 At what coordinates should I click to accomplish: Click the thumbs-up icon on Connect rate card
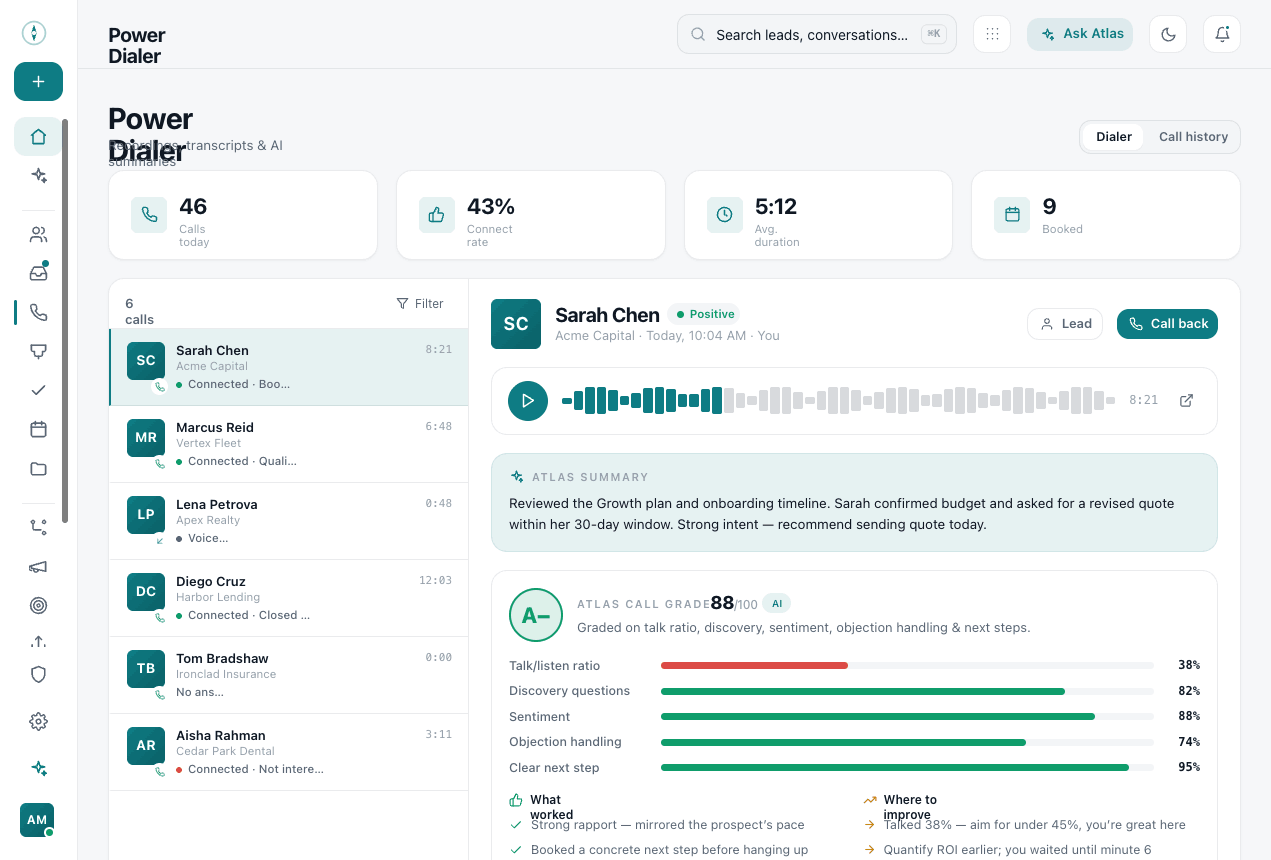[x=437, y=215]
